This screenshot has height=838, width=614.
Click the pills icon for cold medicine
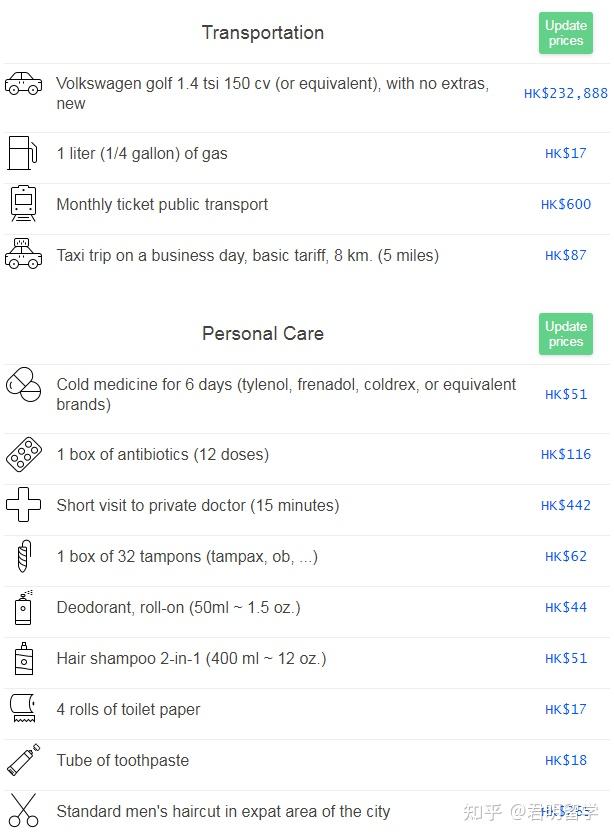24,385
